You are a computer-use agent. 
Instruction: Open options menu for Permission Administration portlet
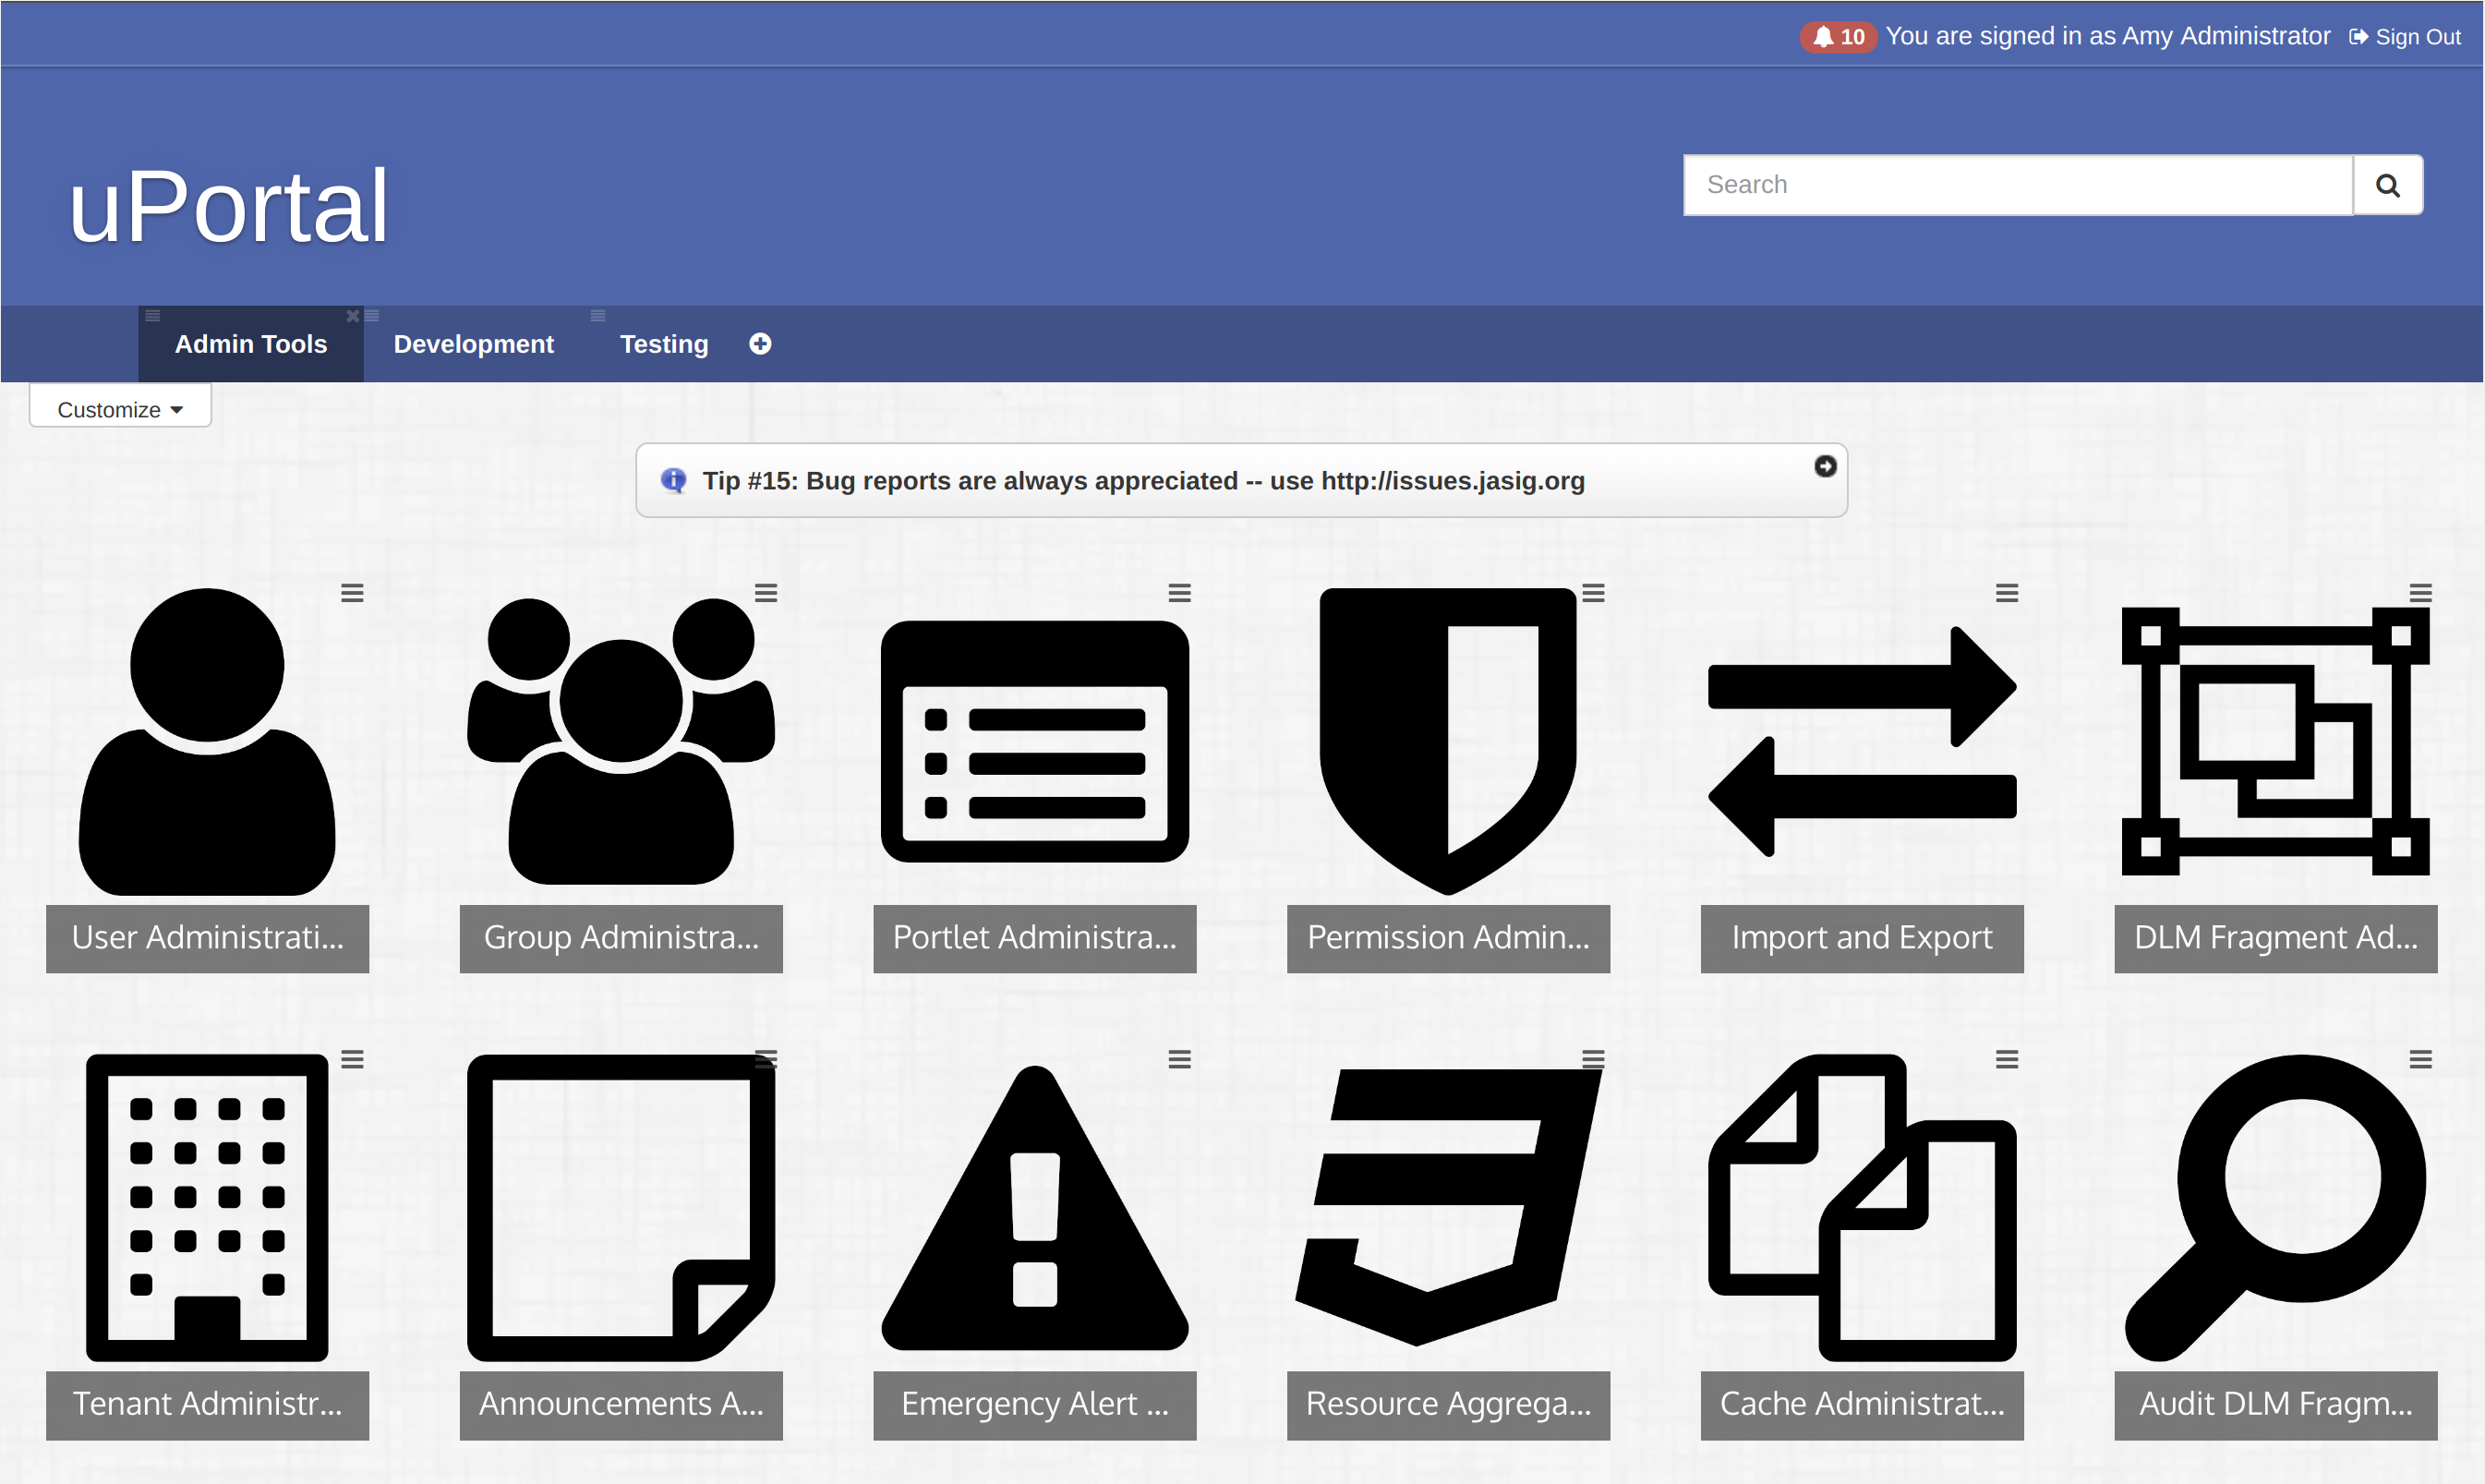[1593, 593]
